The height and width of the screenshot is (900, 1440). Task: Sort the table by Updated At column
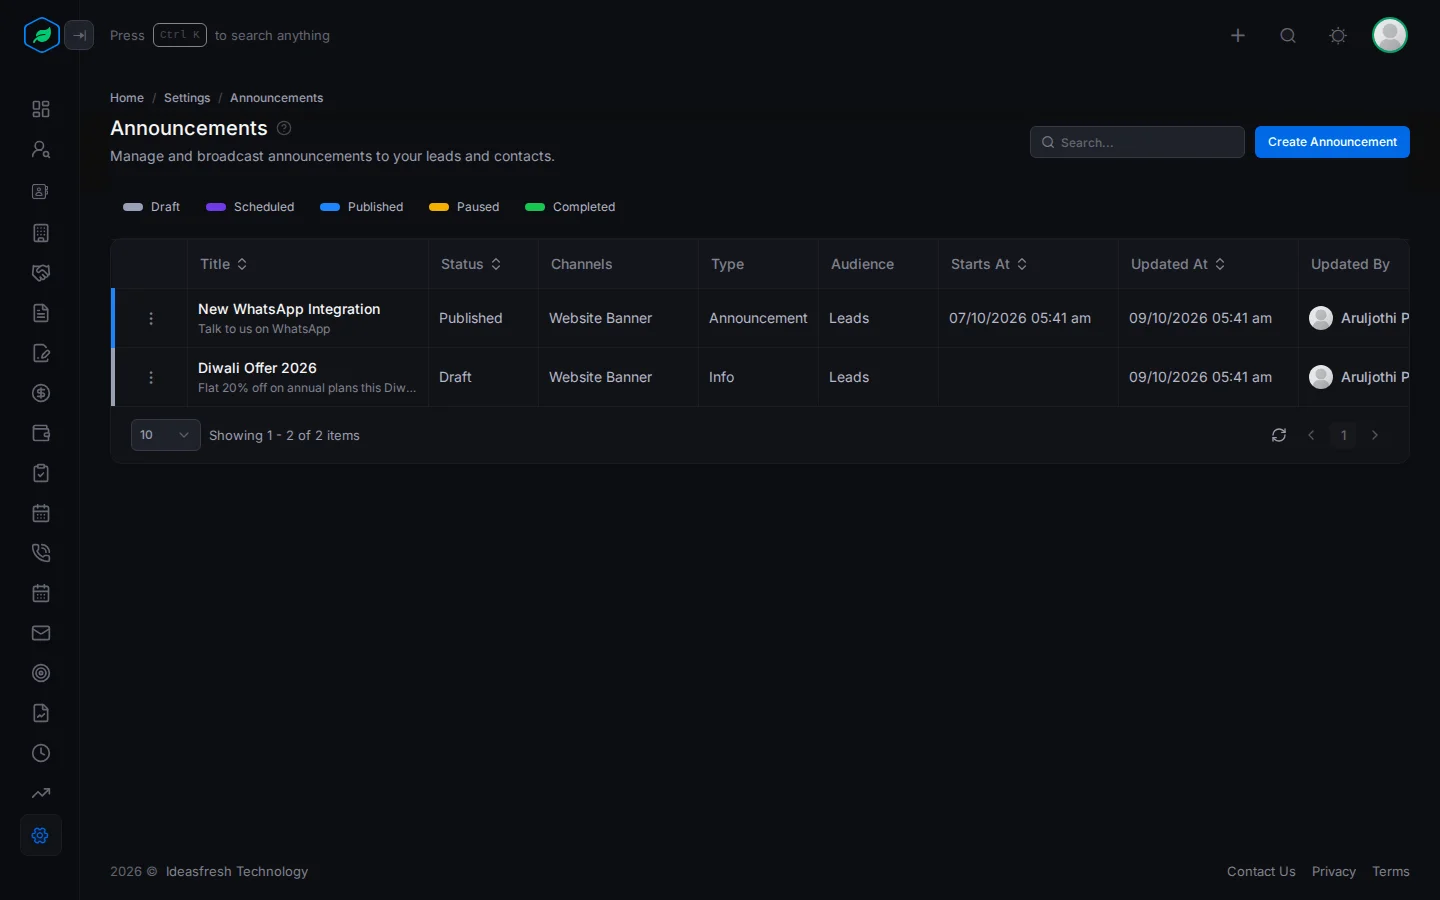(1178, 264)
